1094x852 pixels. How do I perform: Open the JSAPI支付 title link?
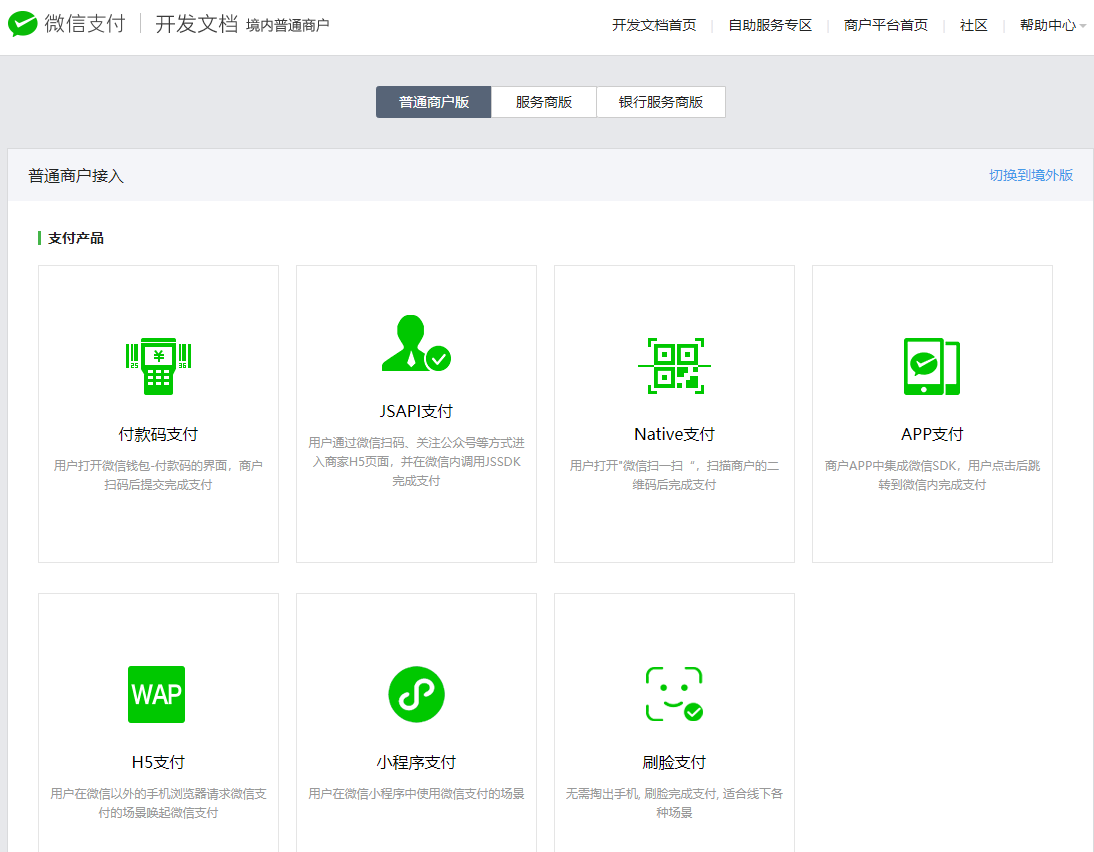point(417,411)
